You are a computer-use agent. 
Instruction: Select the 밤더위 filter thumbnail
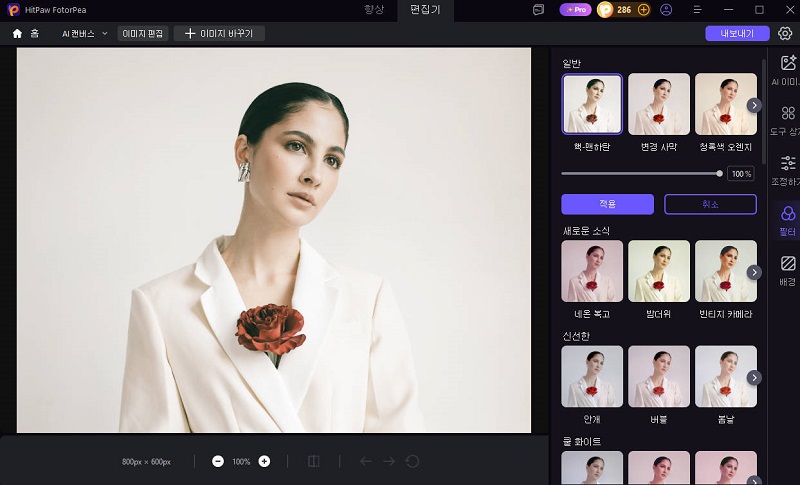coord(659,271)
